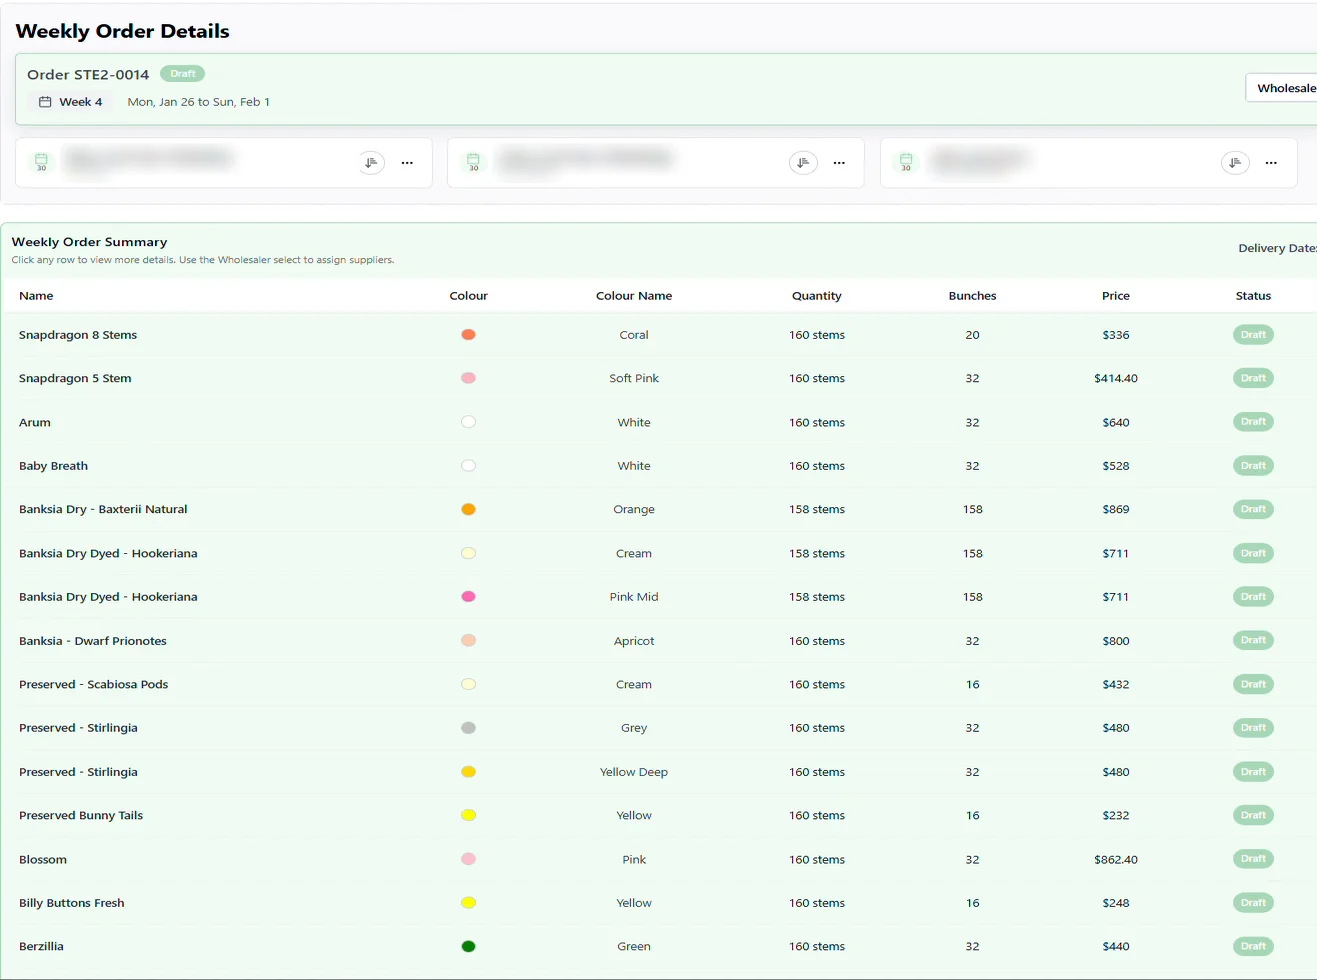Click the sort icon on the first card

371,163
